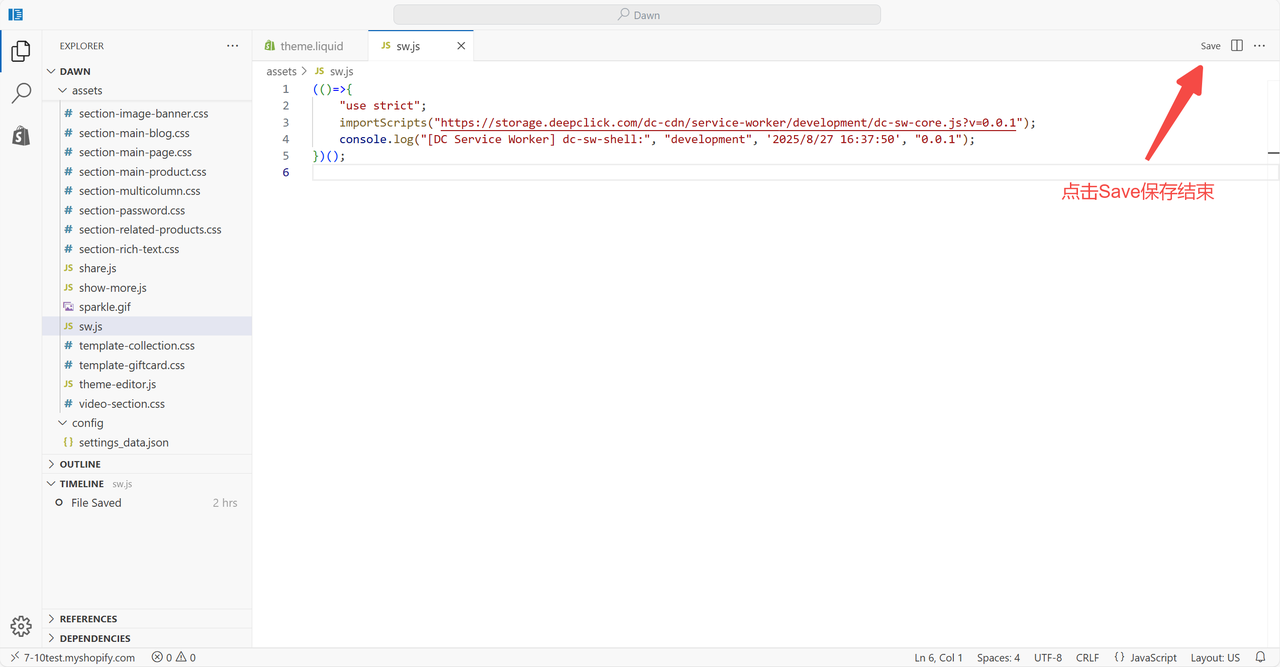The width and height of the screenshot is (1280, 667).
Task: Open Explorer panel more actions ellipsis
Action: (232, 46)
